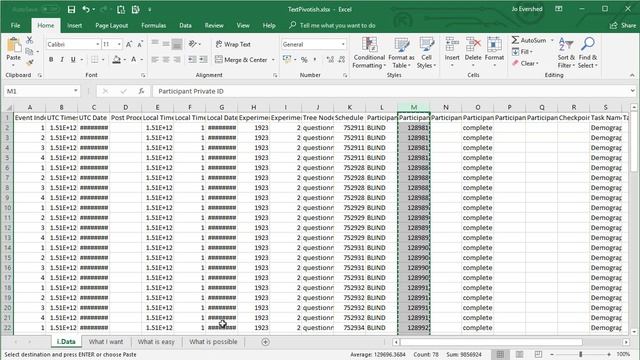Click the Paste clipboard icon
Image resolution: width=640 pixels, height=360 pixels.
(x=13, y=45)
